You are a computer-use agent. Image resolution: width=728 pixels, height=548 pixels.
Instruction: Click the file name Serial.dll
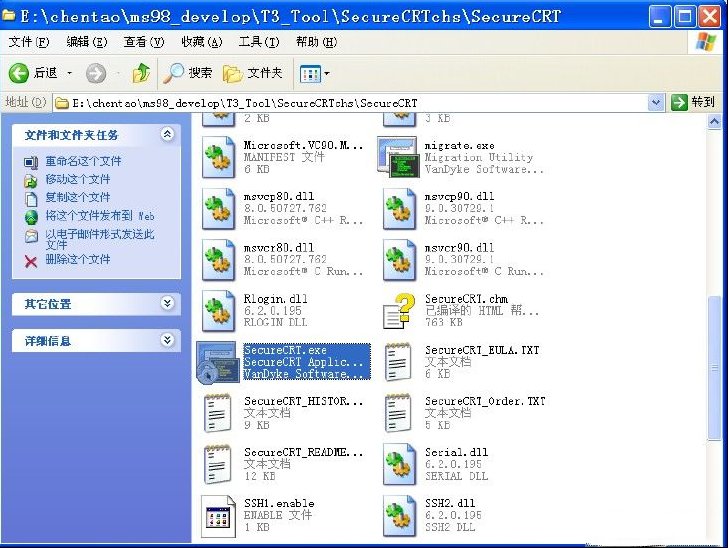tap(456, 452)
